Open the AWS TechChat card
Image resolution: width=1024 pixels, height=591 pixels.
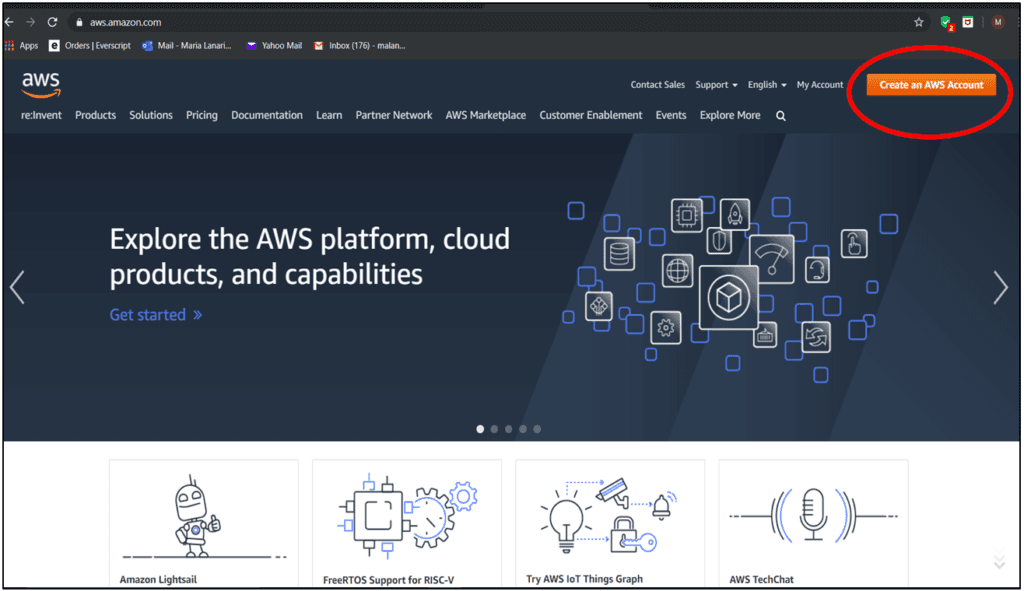coord(813,524)
